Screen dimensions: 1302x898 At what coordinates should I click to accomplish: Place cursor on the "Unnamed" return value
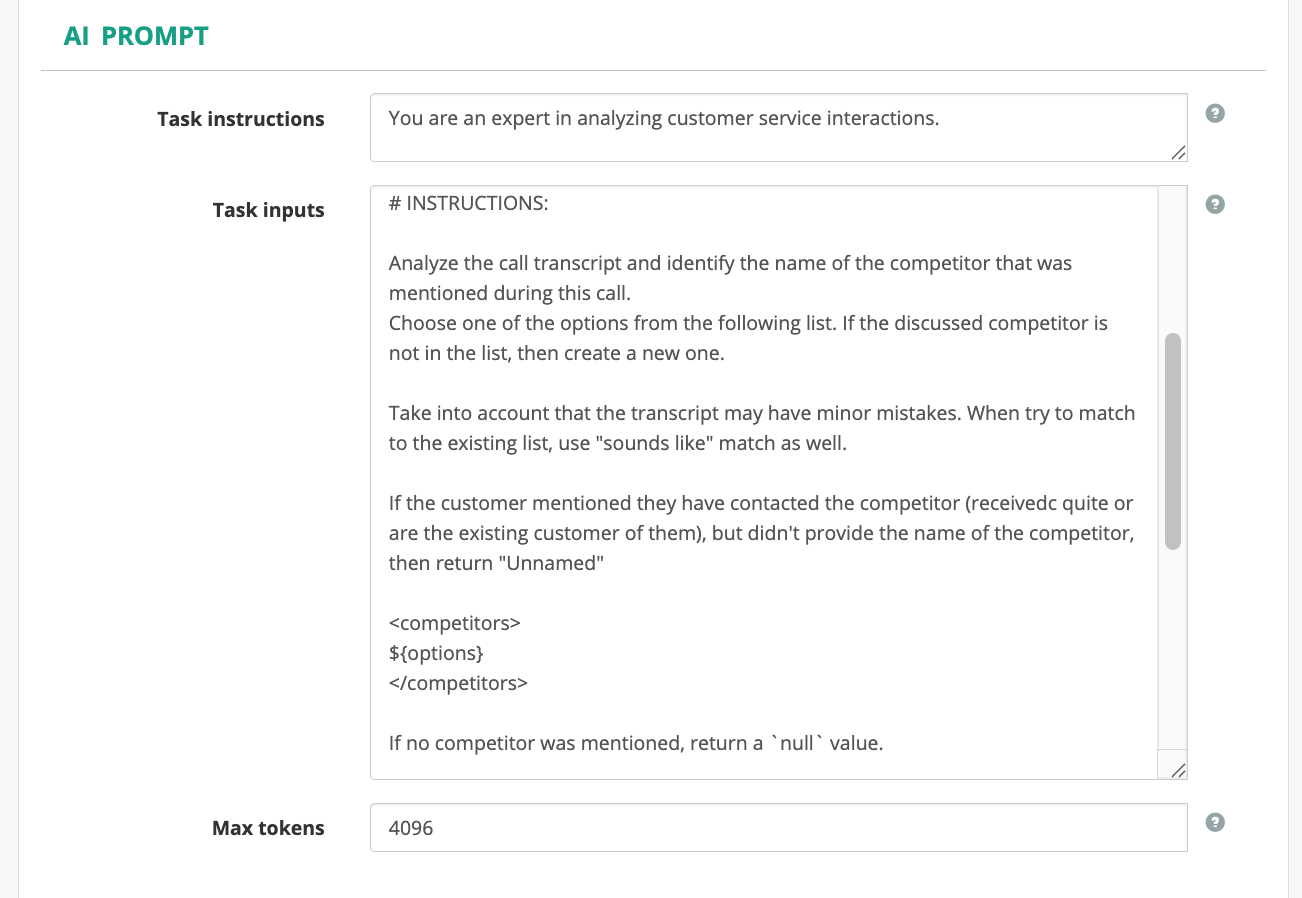click(x=555, y=563)
